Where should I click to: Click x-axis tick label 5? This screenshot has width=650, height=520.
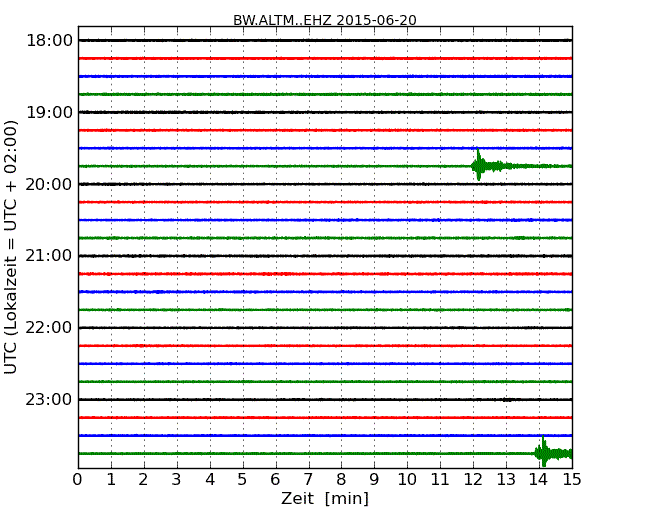pyautogui.click(x=242, y=480)
